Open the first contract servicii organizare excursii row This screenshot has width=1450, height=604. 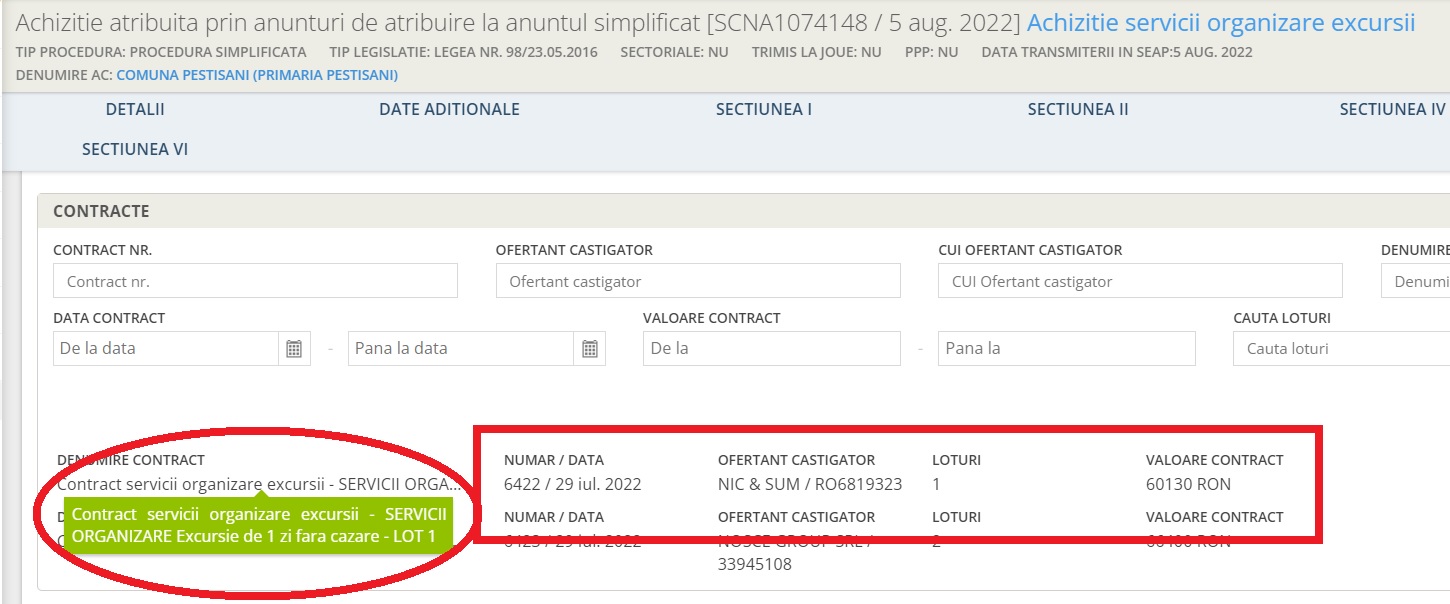pyautogui.click(x=260, y=484)
